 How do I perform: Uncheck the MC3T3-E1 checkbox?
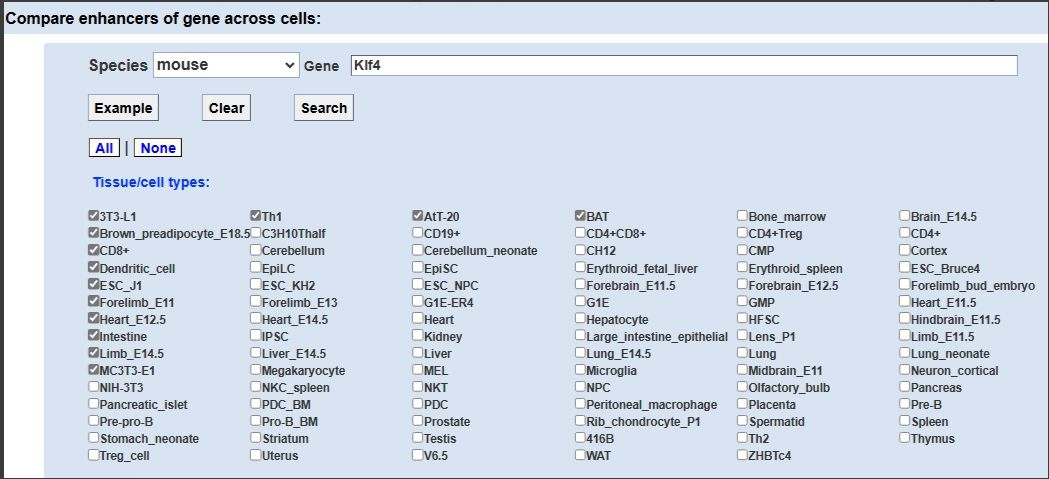tap(94, 370)
